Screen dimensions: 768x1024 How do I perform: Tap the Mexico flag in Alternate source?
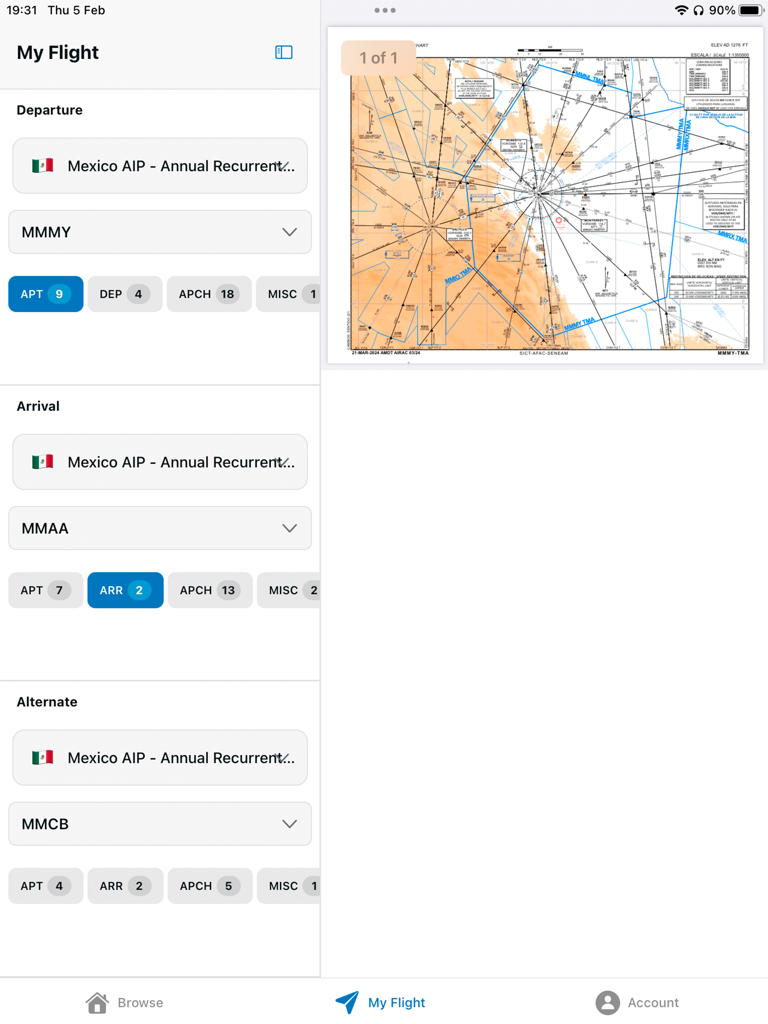click(x=42, y=758)
